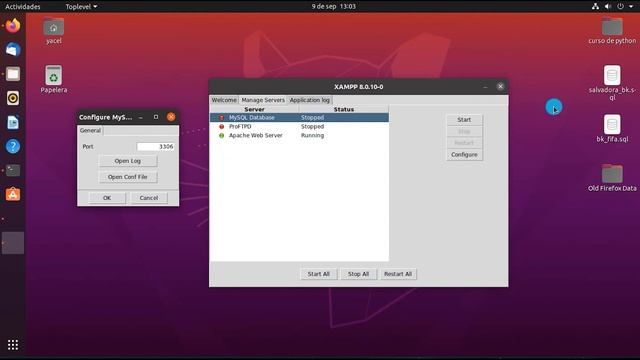The image size is (640, 360).
Task: Click the network status icon in top bar
Action: coord(595,6)
